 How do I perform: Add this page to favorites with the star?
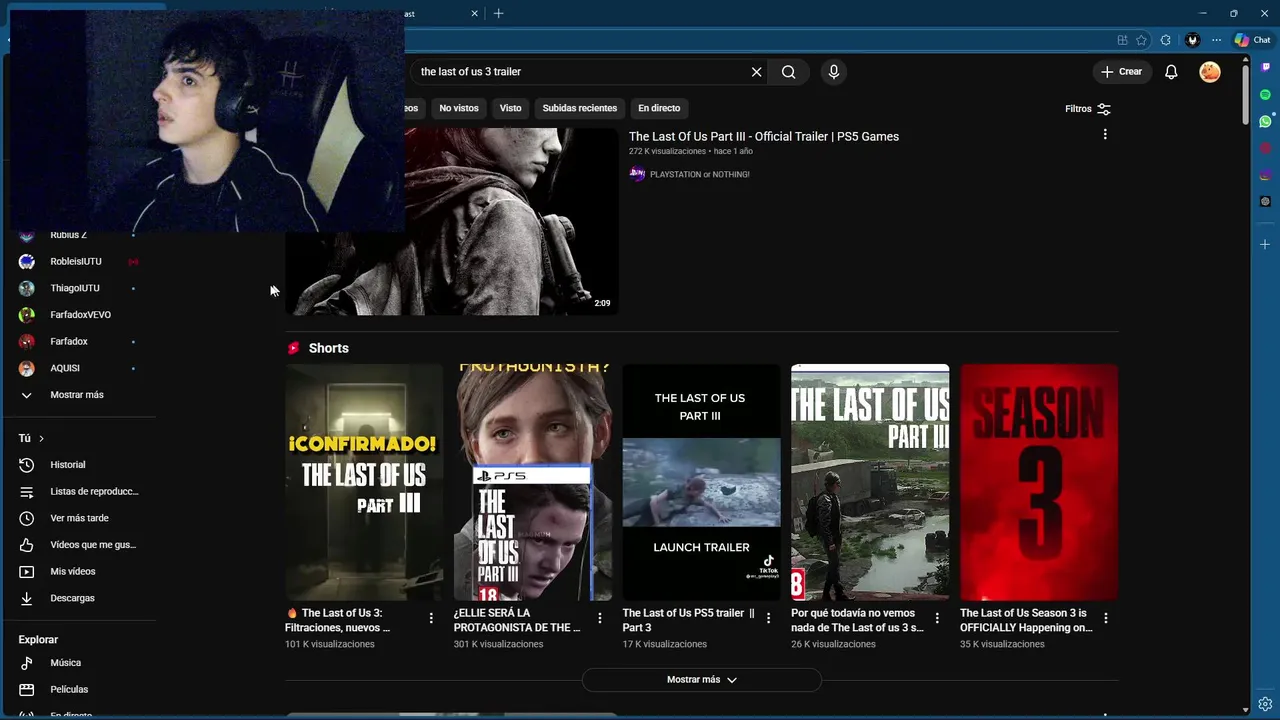click(x=1142, y=40)
